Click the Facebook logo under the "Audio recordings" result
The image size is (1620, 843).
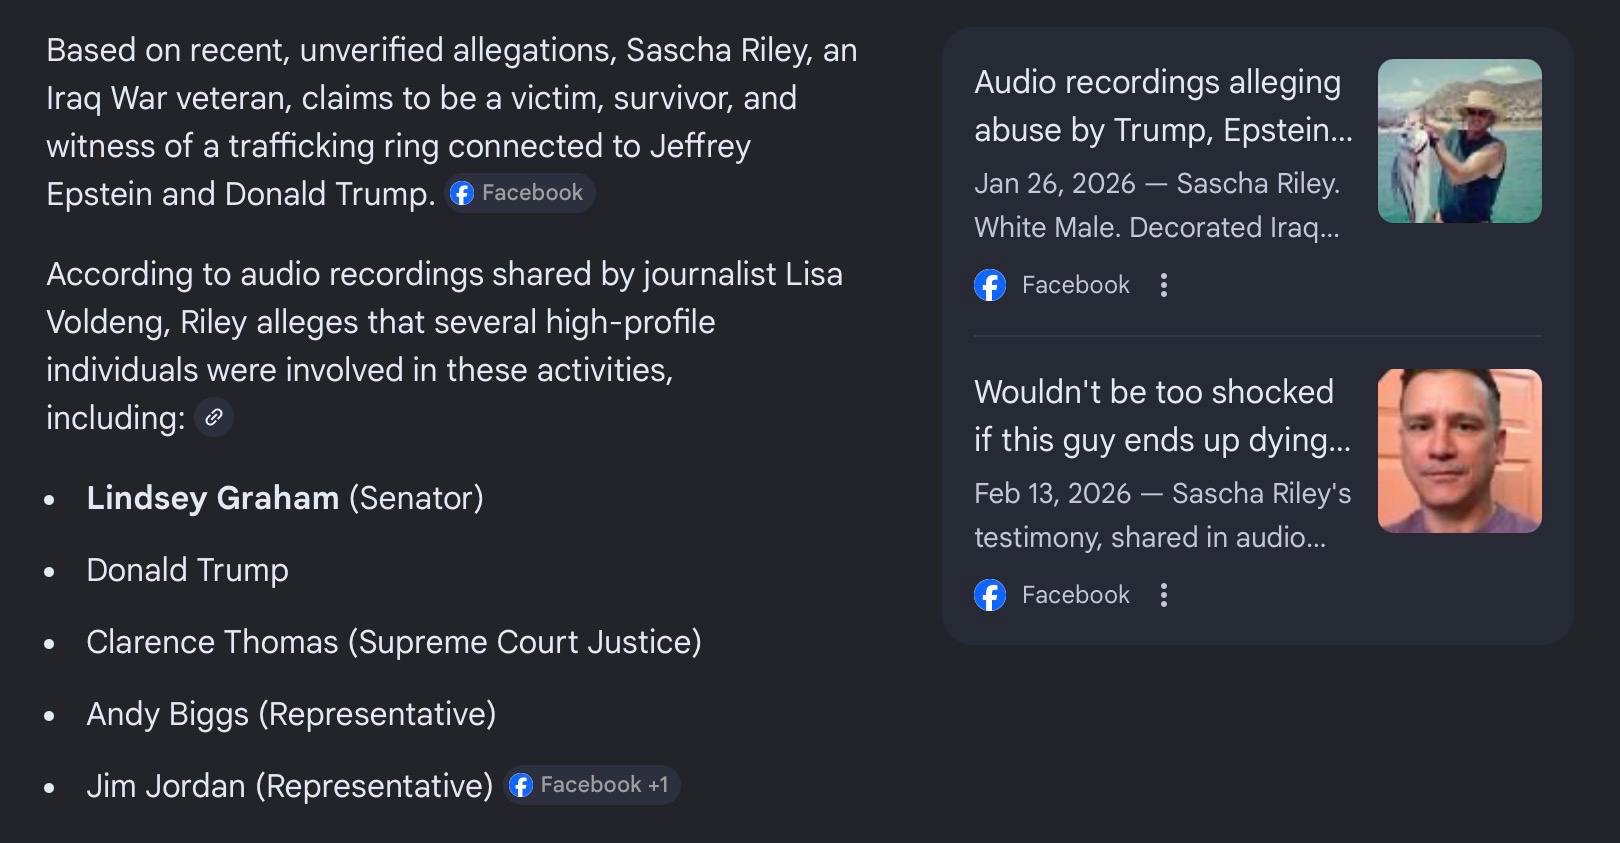990,285
